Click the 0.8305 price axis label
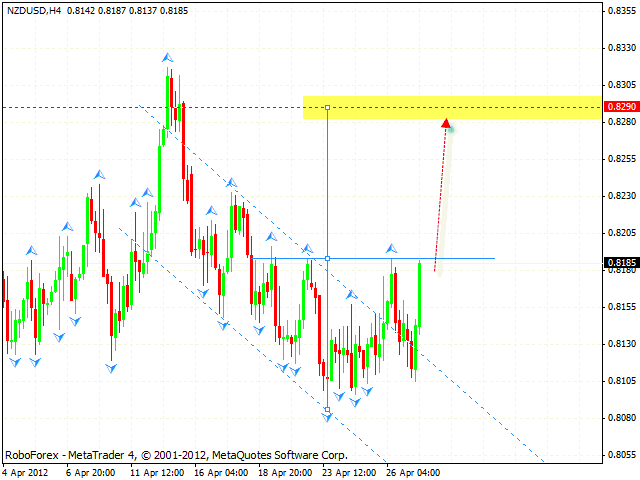This screenshot has width=640, height=480. (x=622, y=85)
